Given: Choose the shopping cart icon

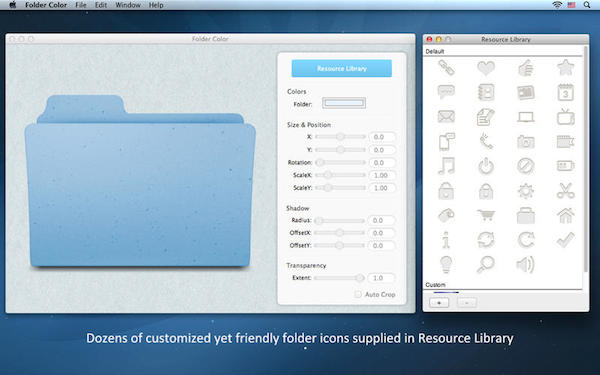Looking at the screenshot, I should [x=486, y=215].
